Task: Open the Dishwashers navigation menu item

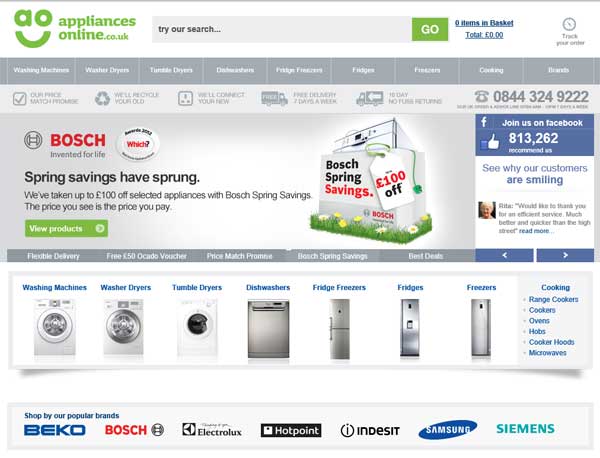Action: [235, 70]
